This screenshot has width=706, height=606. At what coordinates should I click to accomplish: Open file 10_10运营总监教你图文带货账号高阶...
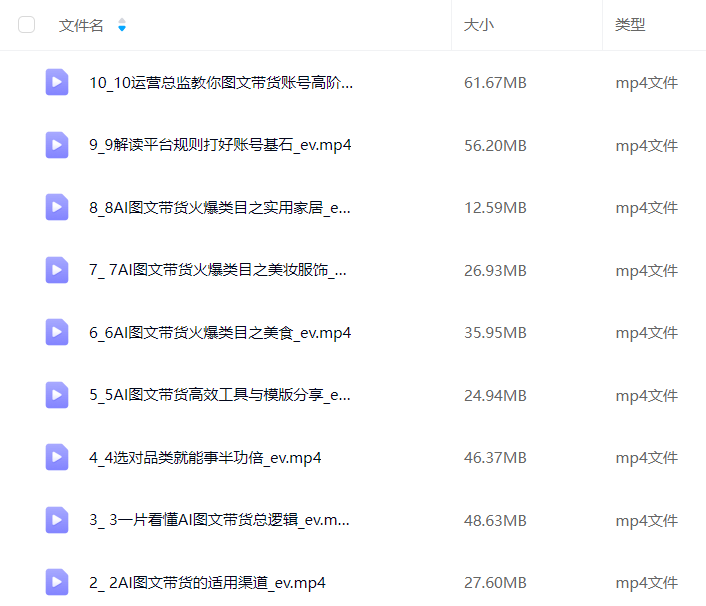point(221,83)
